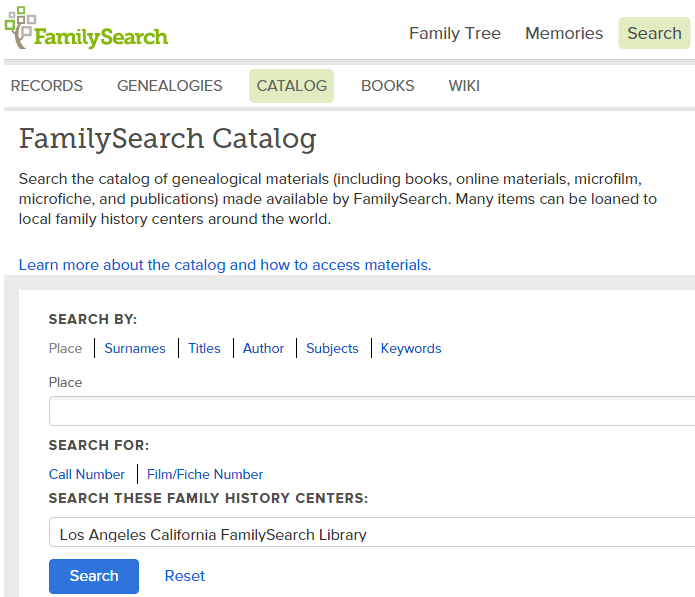Select the Search top menu item
This screenshot has height=597, width=695.
(654, 33)
